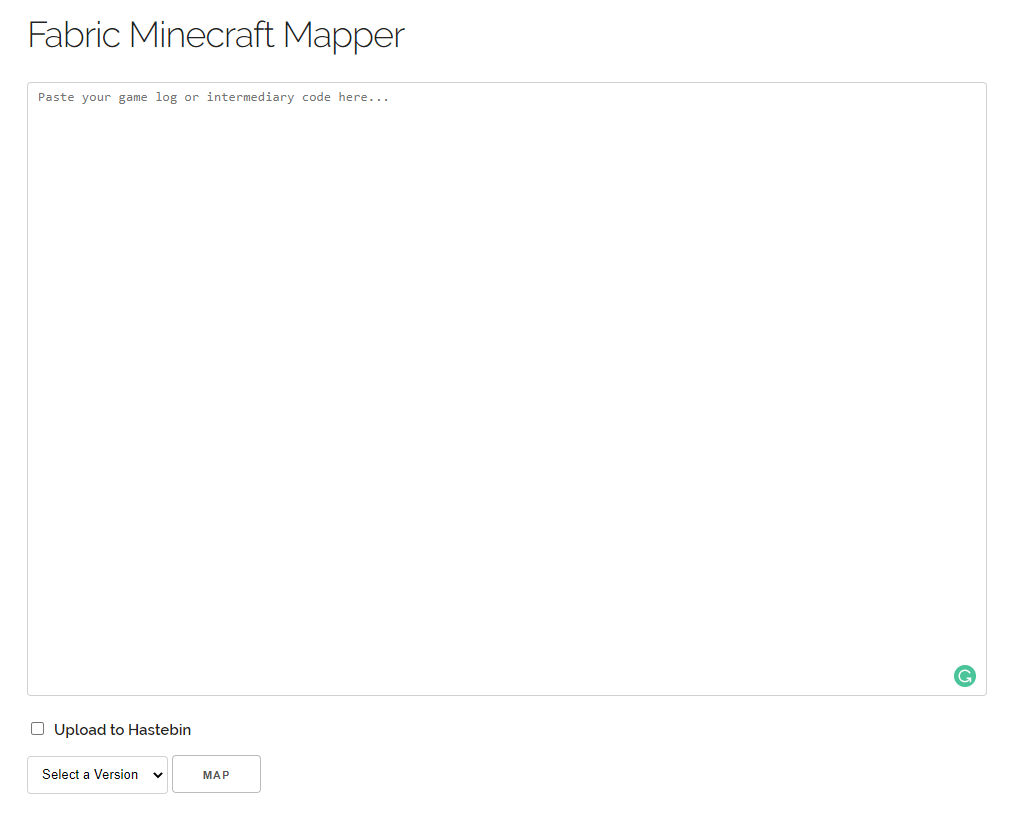Image resolution: width=1025 pixels, height=815 pixels.
Task: Click the MAP button
Action: [216, 774]
